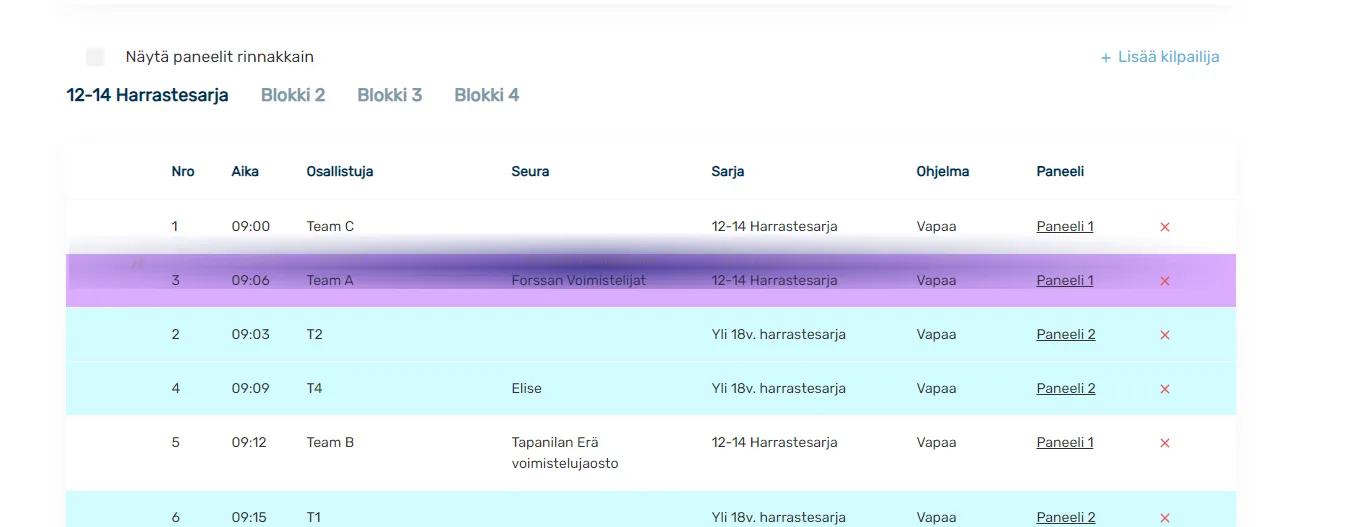This screenshot has height=527, width=1358.
Task: Click the 09:15 time cell
Action: (250, 517)
